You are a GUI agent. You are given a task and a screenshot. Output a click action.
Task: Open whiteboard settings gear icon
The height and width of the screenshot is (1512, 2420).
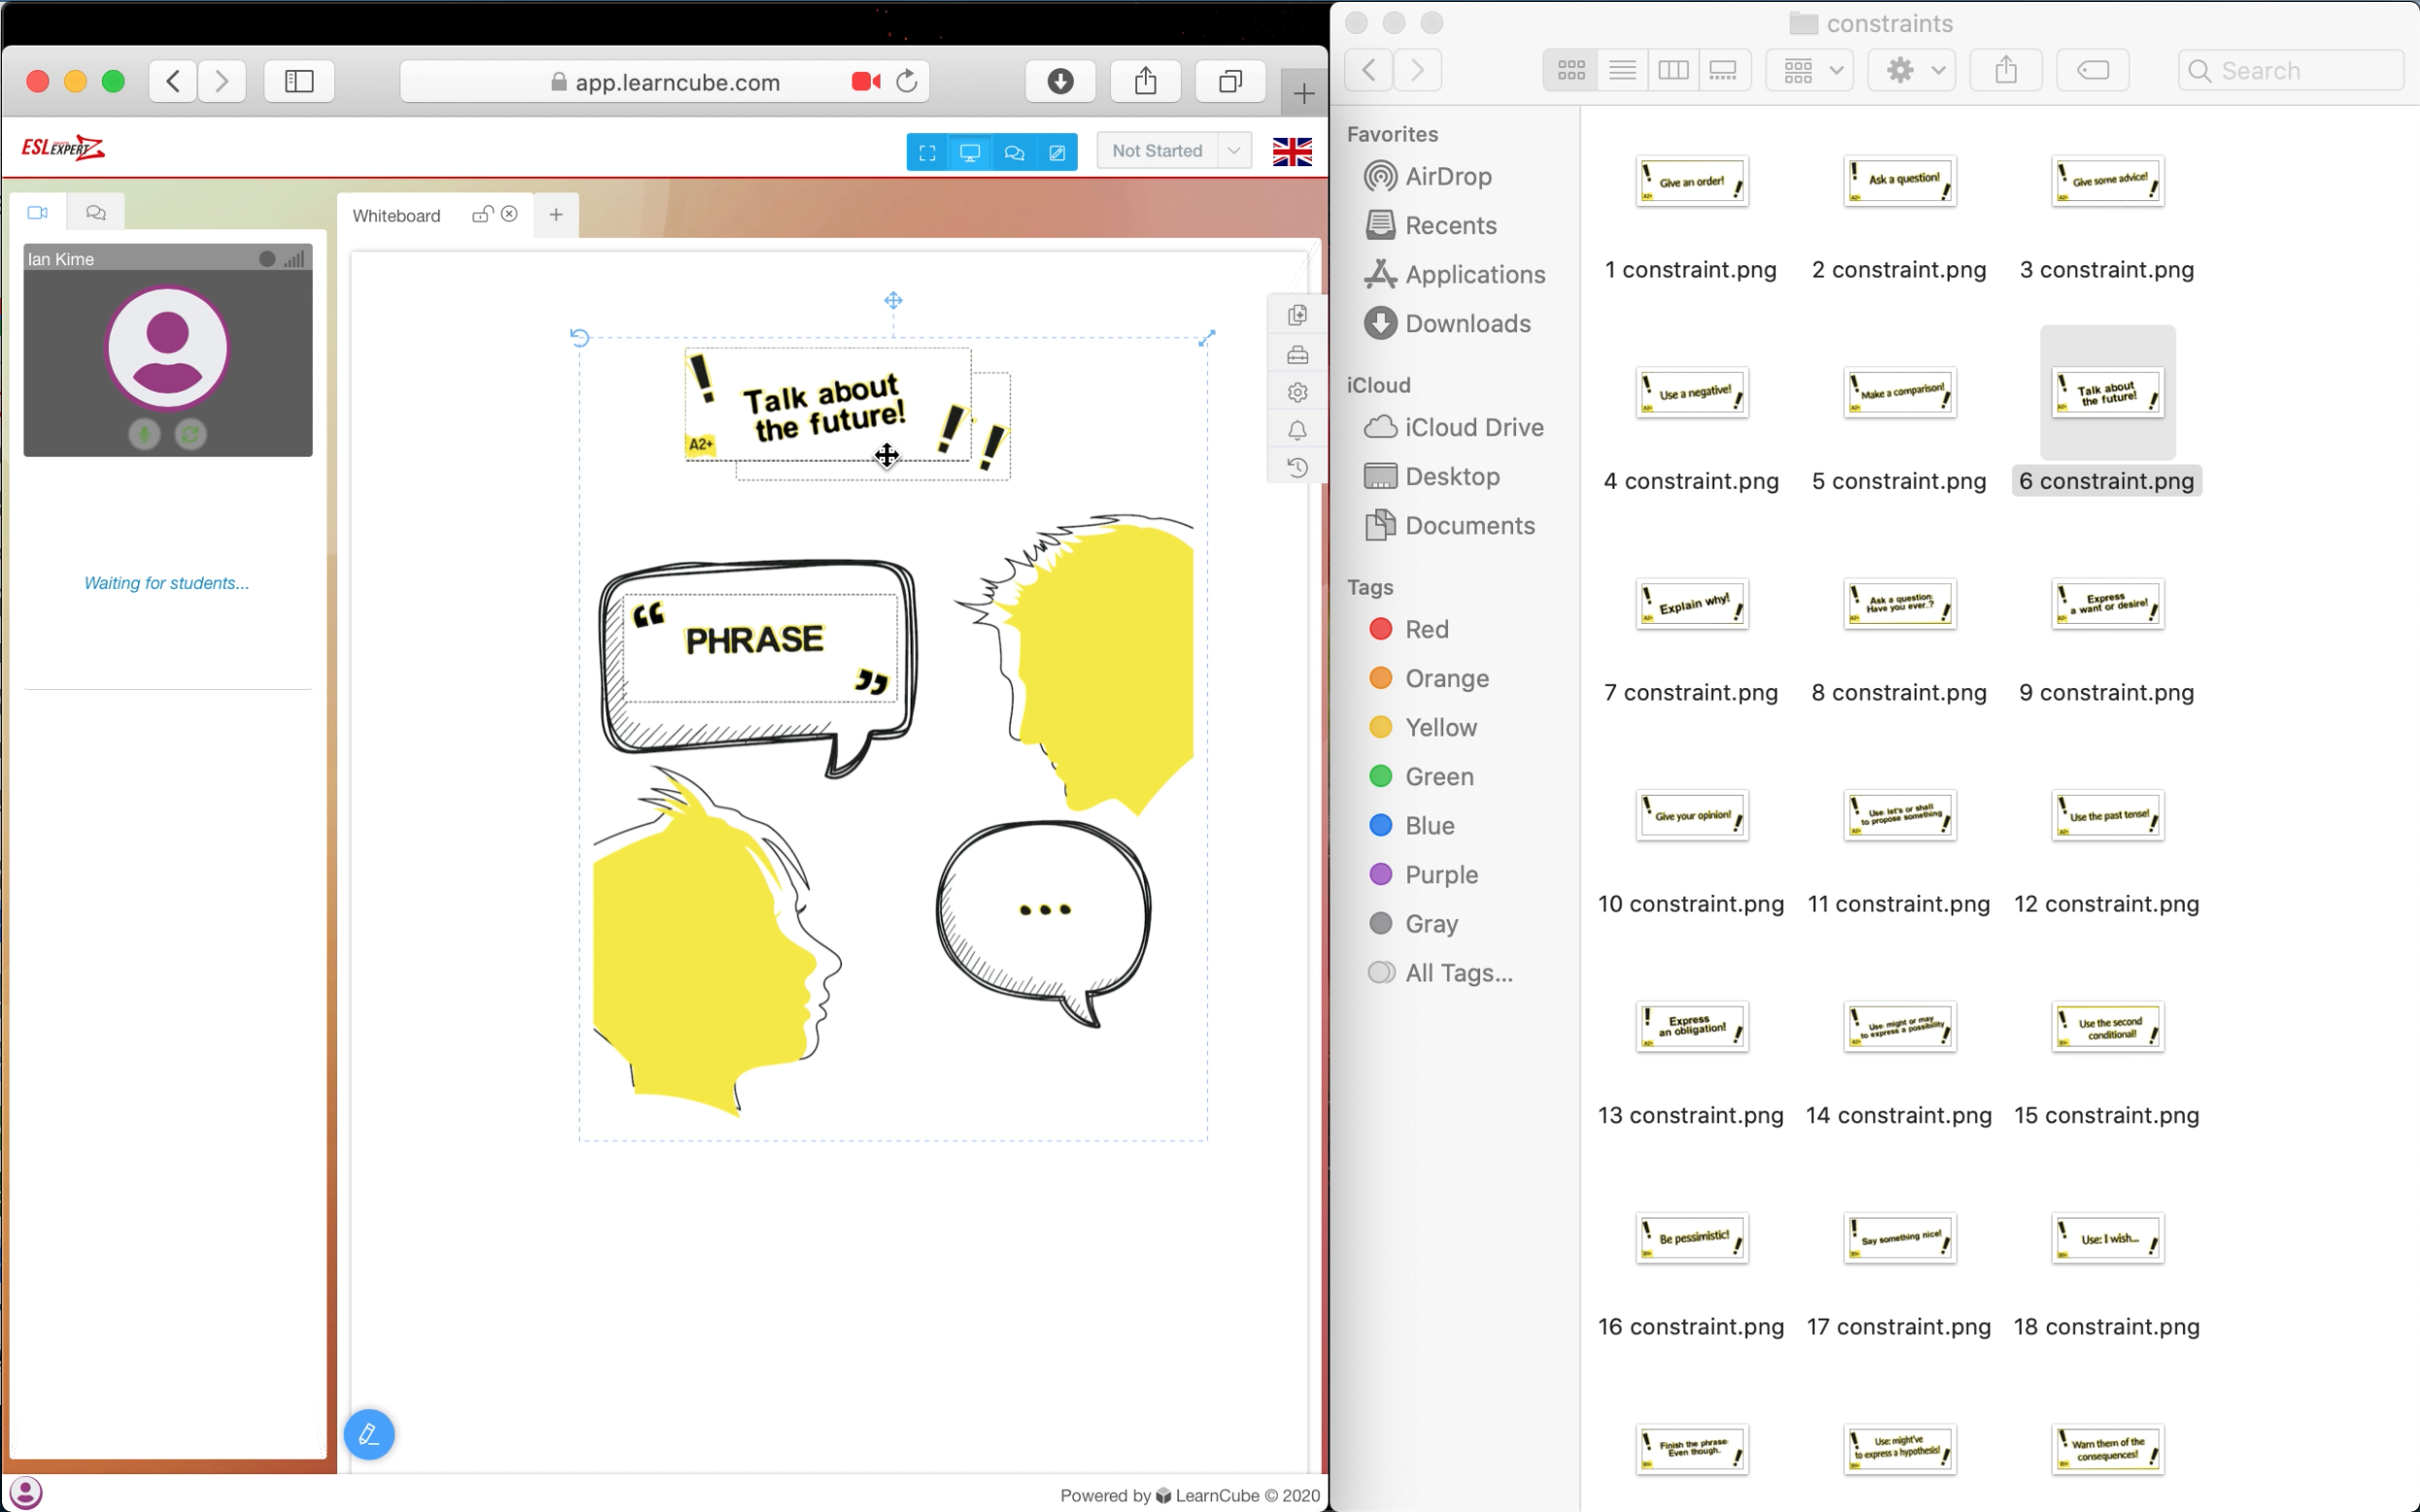coord(1297,392)
